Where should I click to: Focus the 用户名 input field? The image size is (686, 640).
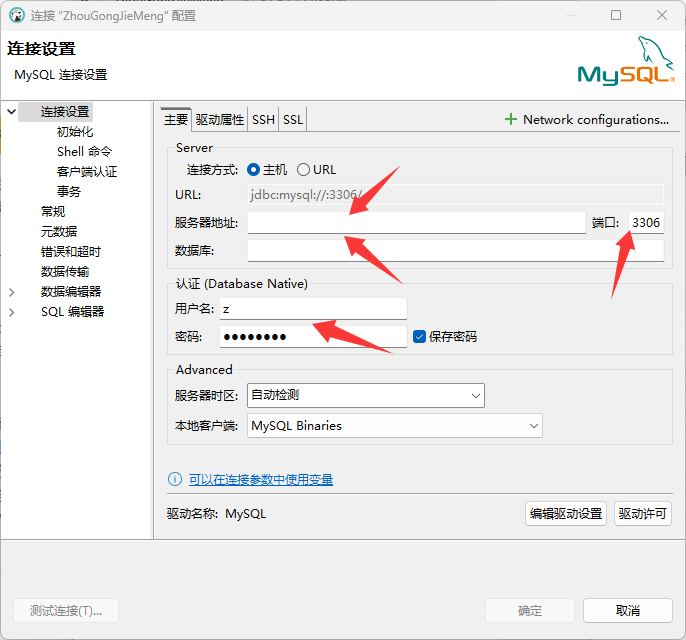pos(313,309)
